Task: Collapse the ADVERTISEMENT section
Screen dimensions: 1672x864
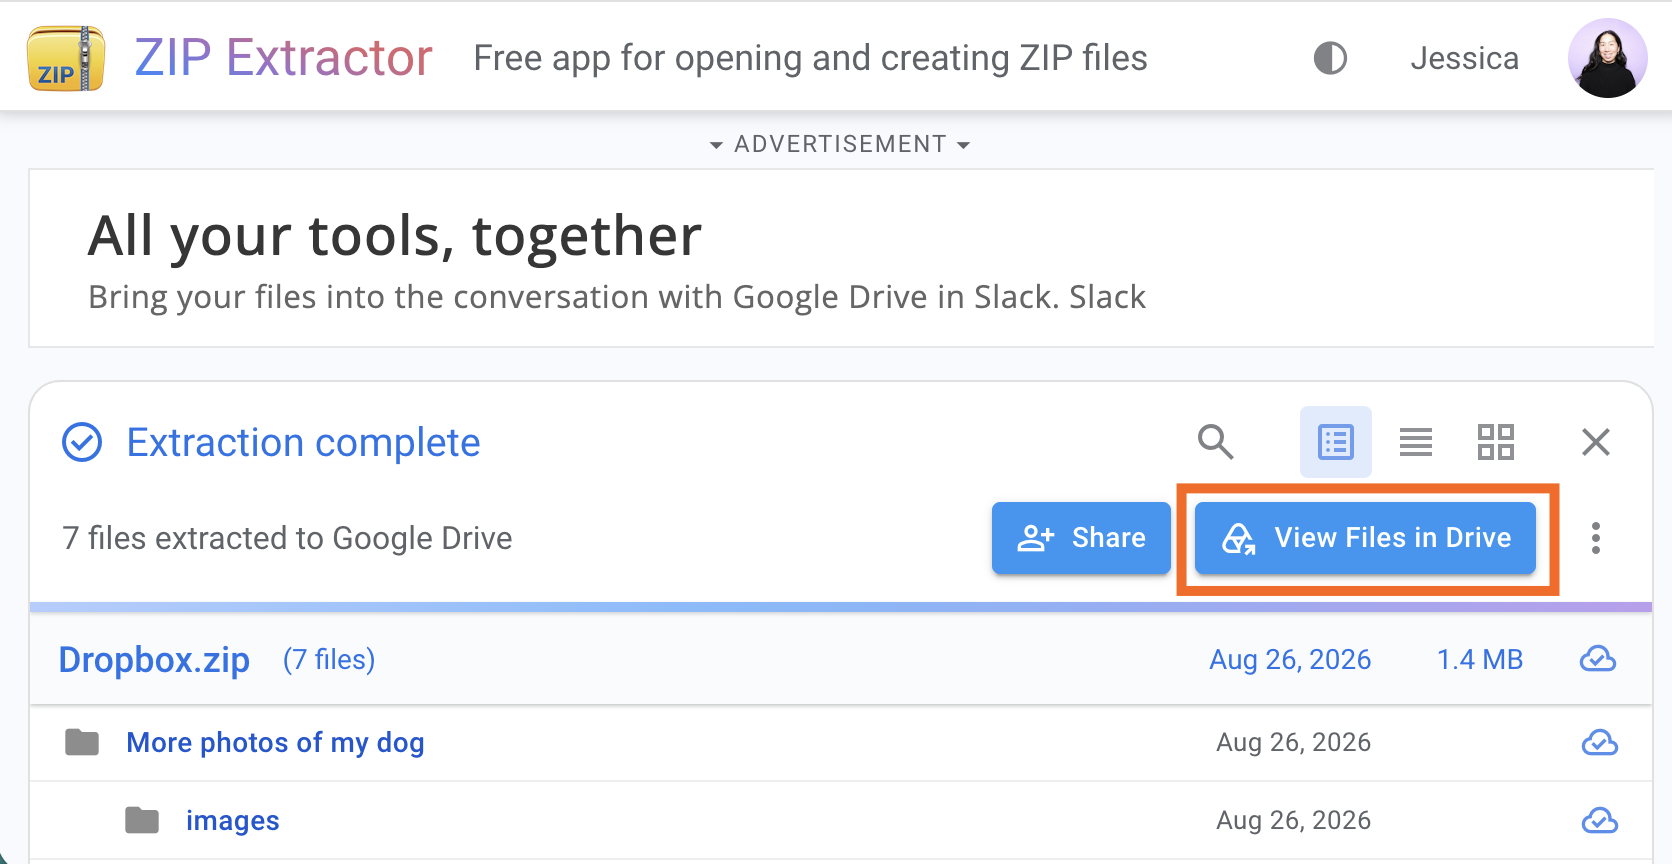Action: (840, 144)
